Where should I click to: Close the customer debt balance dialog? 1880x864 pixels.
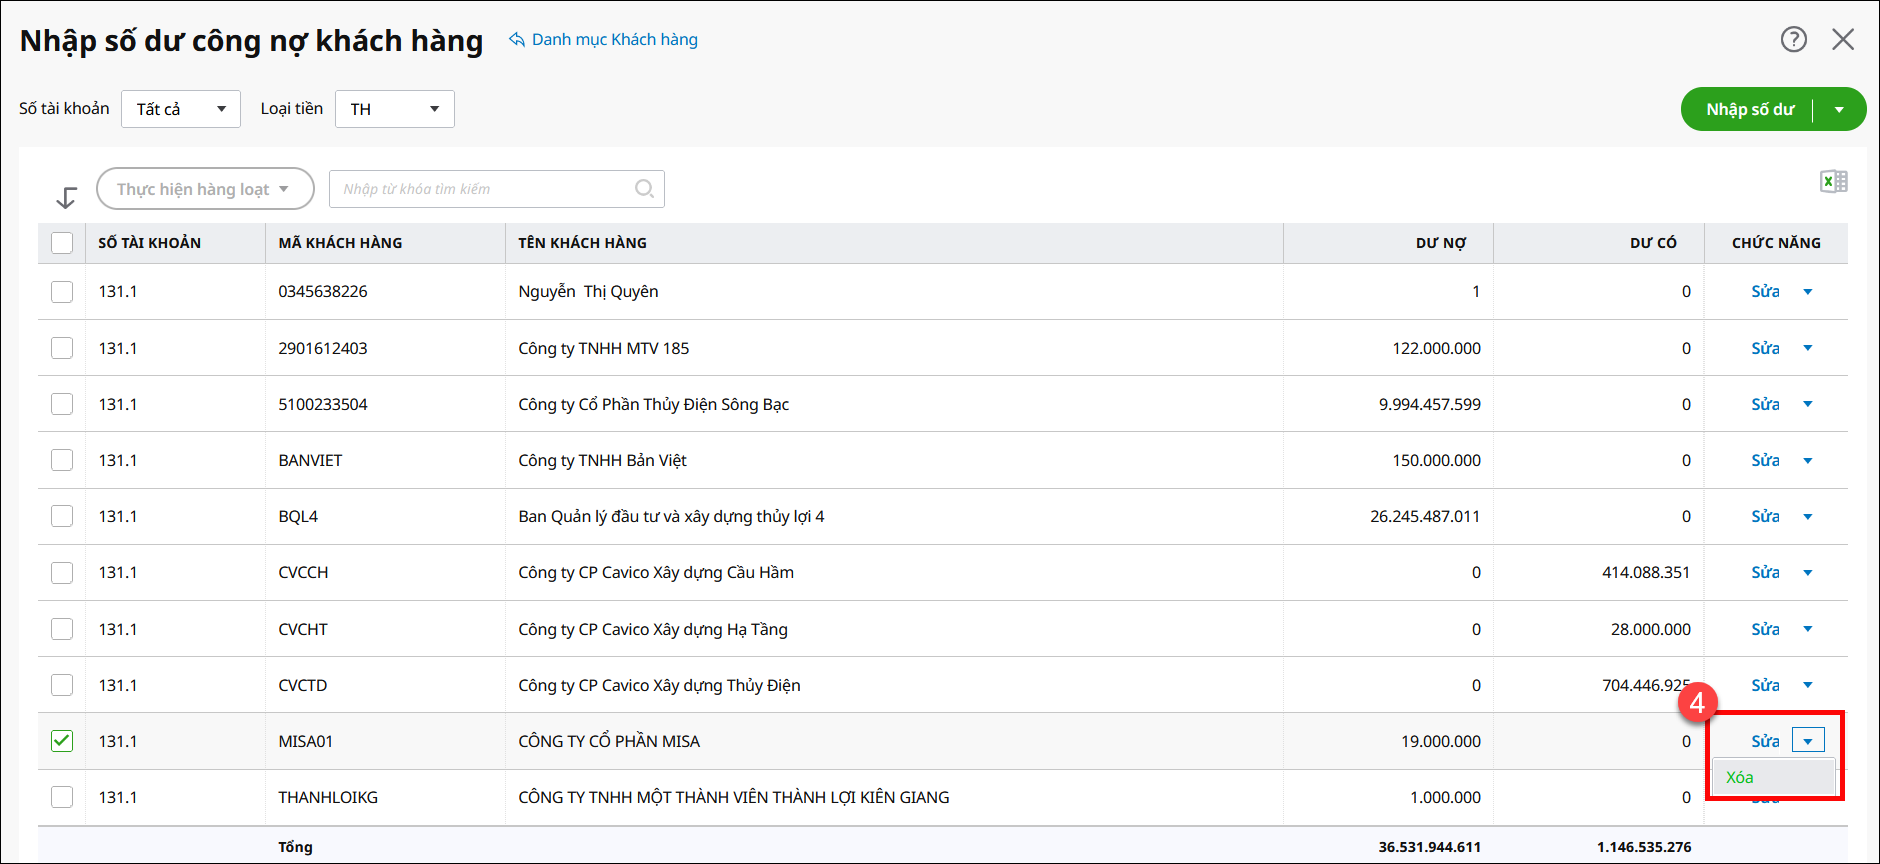1842,39
